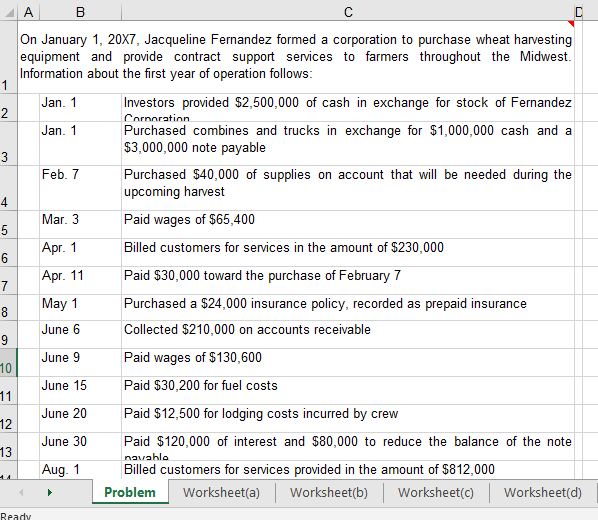
Task: Click the previous sheet navigation arrow
Action: (x=21, y=493)
